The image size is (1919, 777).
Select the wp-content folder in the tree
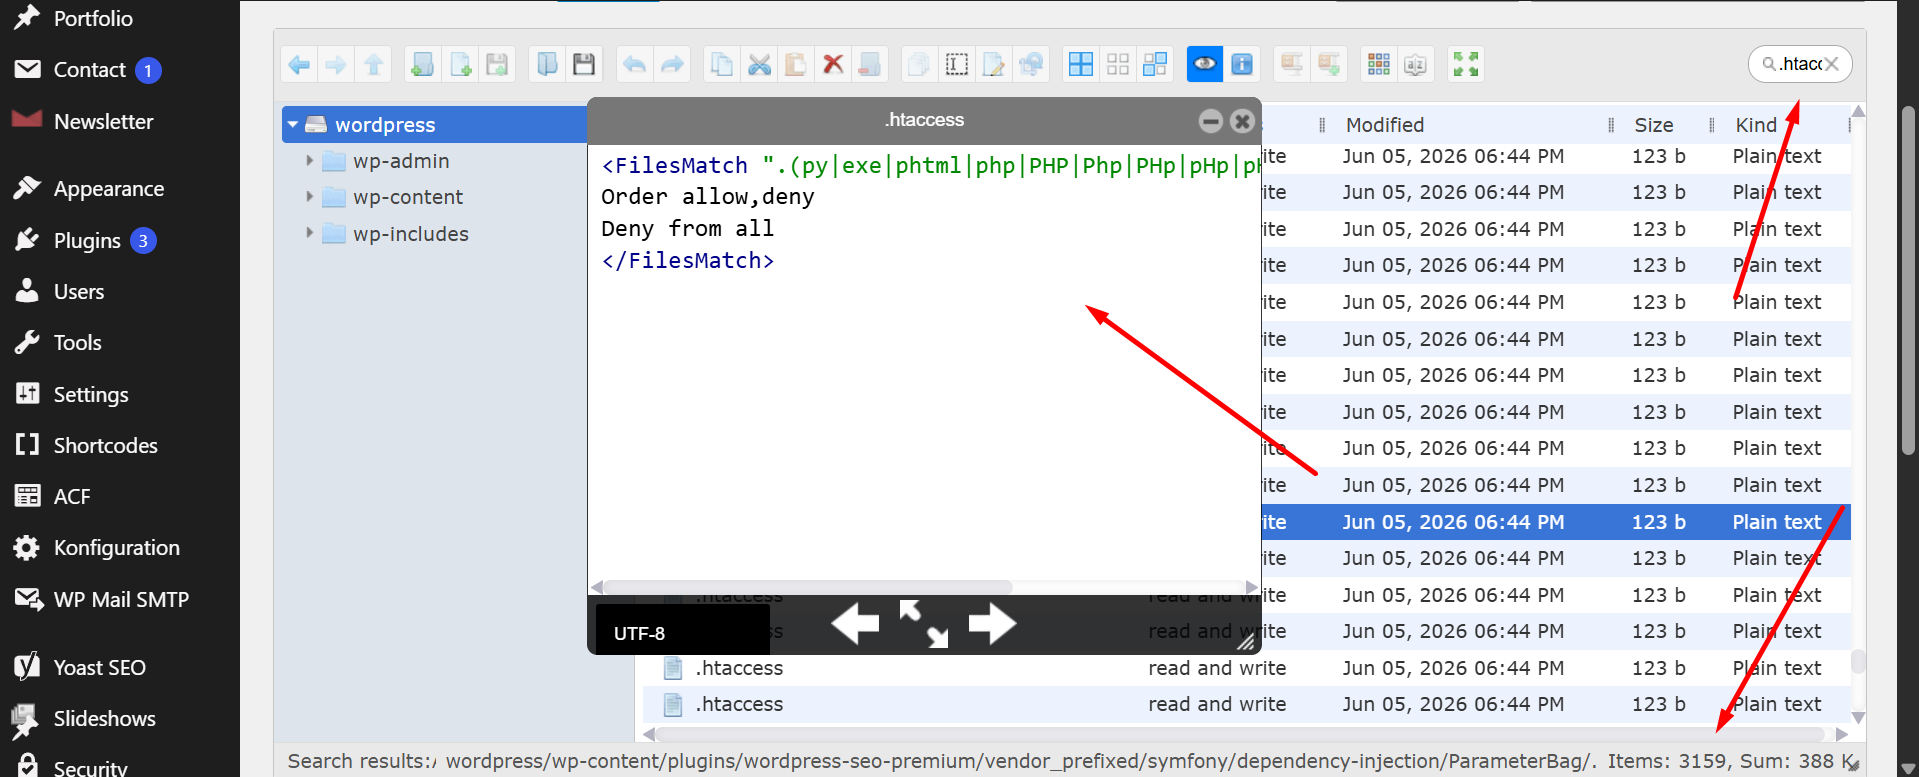[x=408, y=197]
